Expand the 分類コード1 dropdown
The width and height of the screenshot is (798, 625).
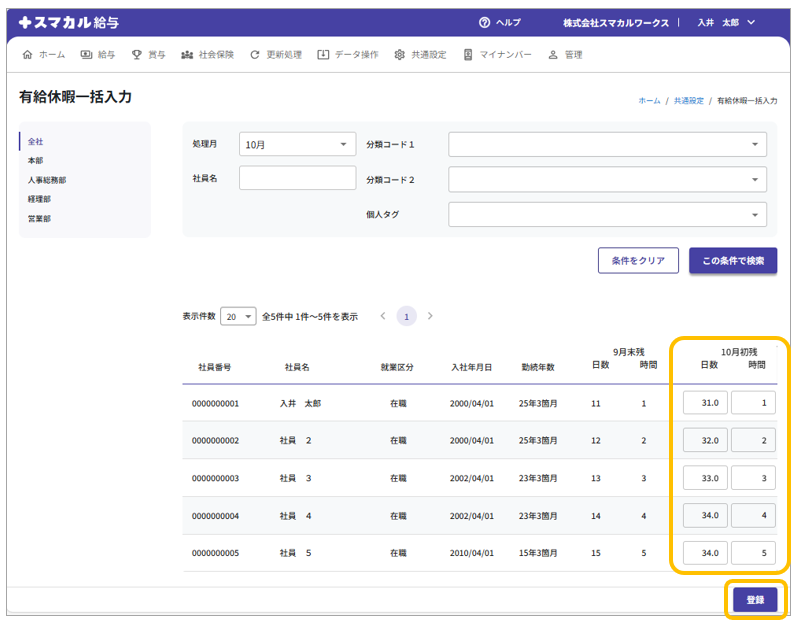pos(607,144)
